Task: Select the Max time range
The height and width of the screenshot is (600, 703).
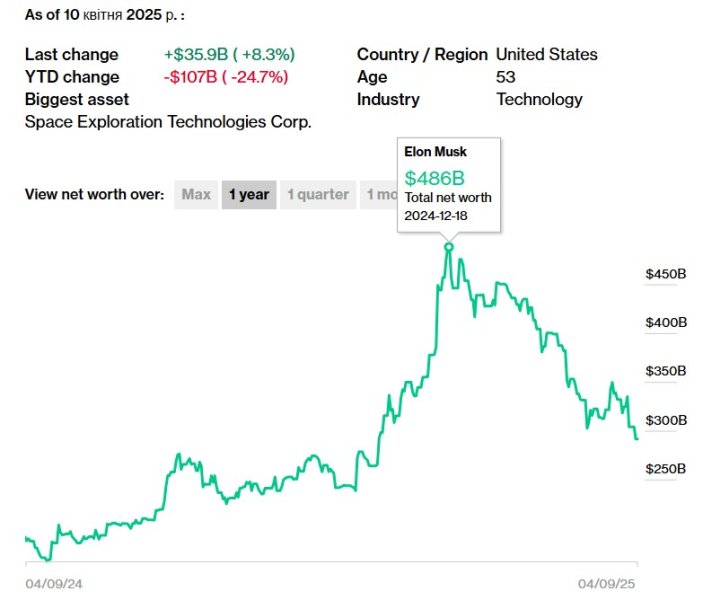Action: coord(196,195)
